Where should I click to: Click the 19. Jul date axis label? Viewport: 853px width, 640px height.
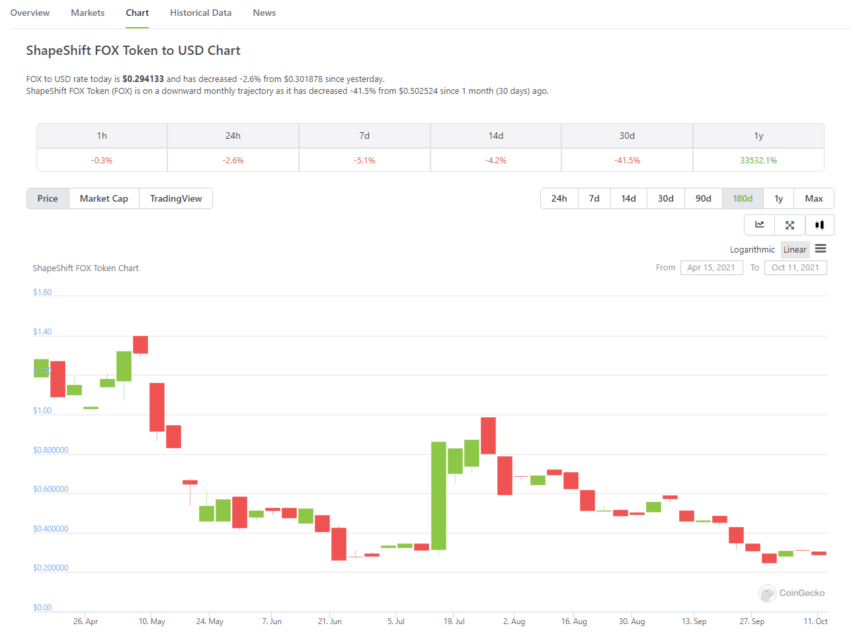coord(454,621)
